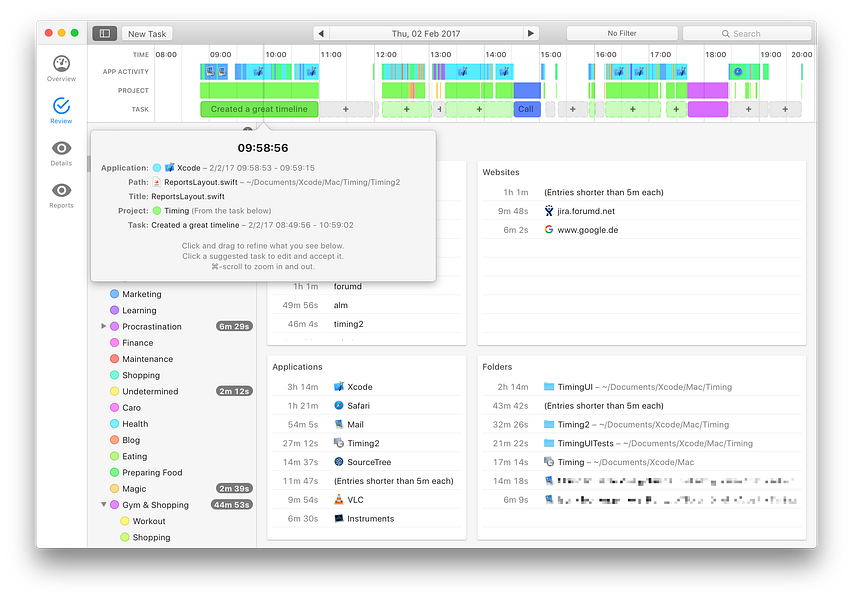Select the blue Call task block

pyautogui.click(x=527, y=109)
